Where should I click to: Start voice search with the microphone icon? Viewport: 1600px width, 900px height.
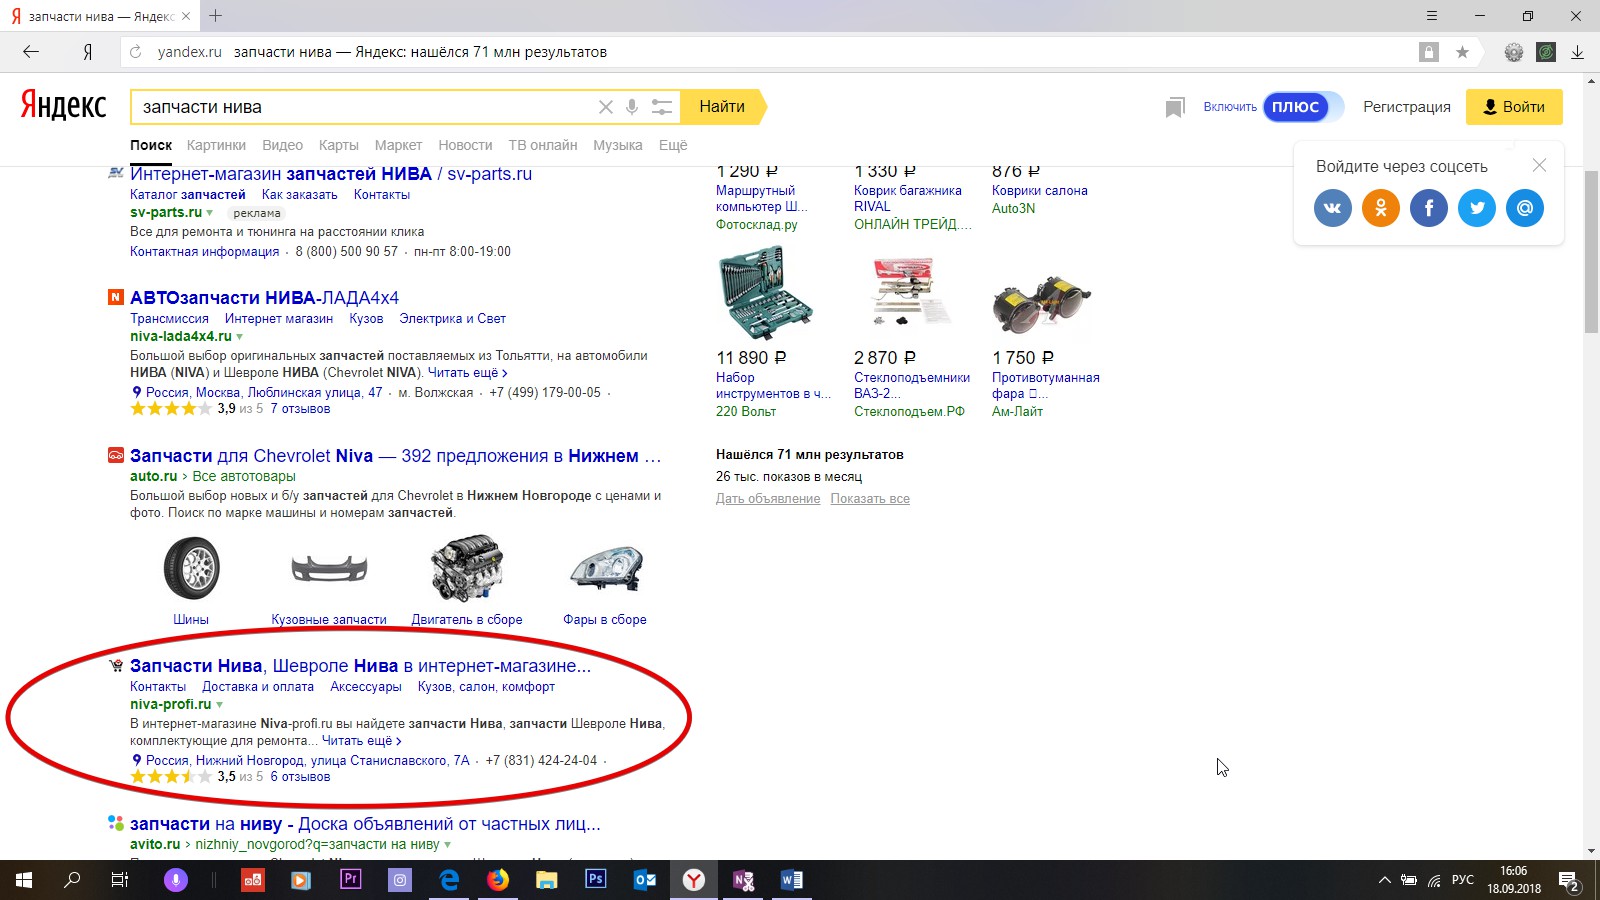tap(632, 107)
